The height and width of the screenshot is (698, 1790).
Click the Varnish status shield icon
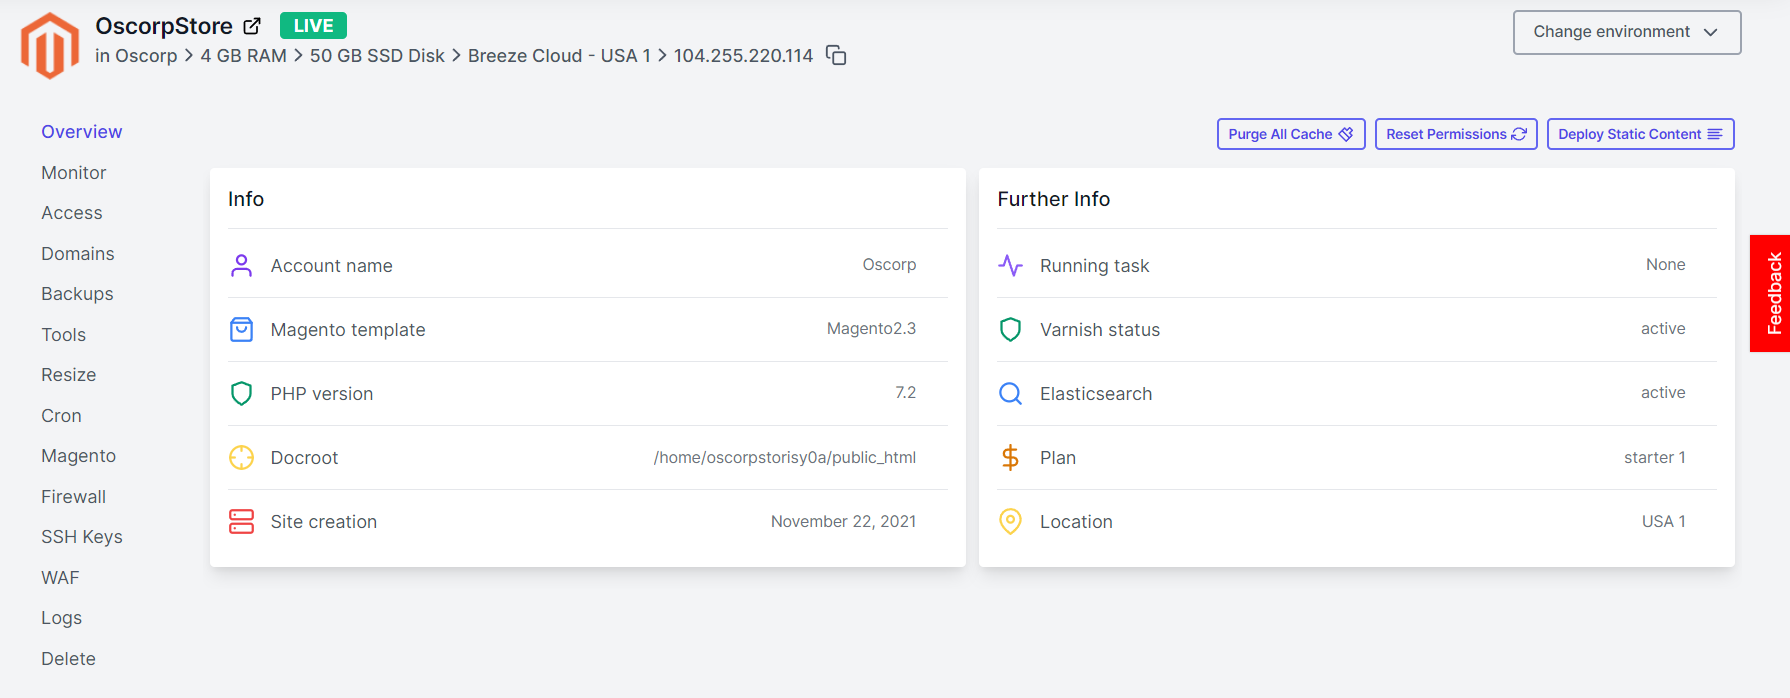(1010, 329)
